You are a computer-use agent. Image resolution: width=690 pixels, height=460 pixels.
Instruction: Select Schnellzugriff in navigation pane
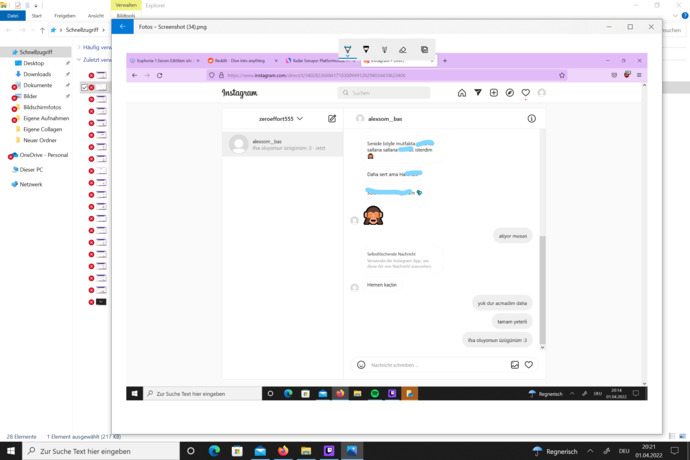(36, 52)
